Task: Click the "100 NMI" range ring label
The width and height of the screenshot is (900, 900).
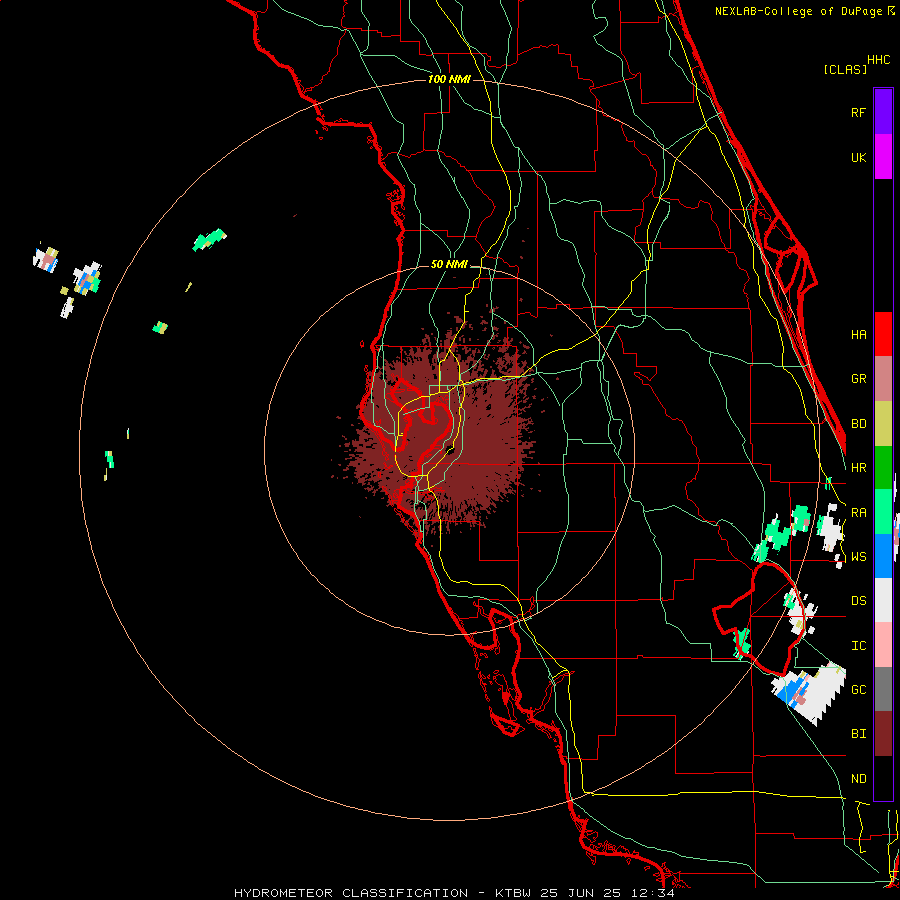Action: (449, 79)
